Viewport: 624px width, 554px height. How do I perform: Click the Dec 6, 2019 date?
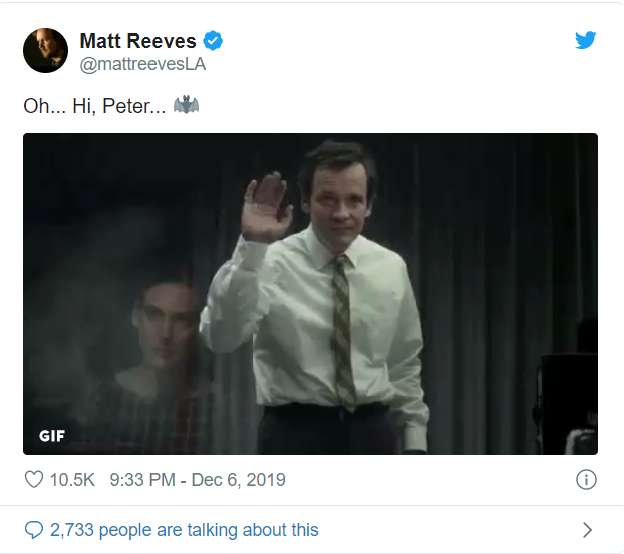pos(240,480)
